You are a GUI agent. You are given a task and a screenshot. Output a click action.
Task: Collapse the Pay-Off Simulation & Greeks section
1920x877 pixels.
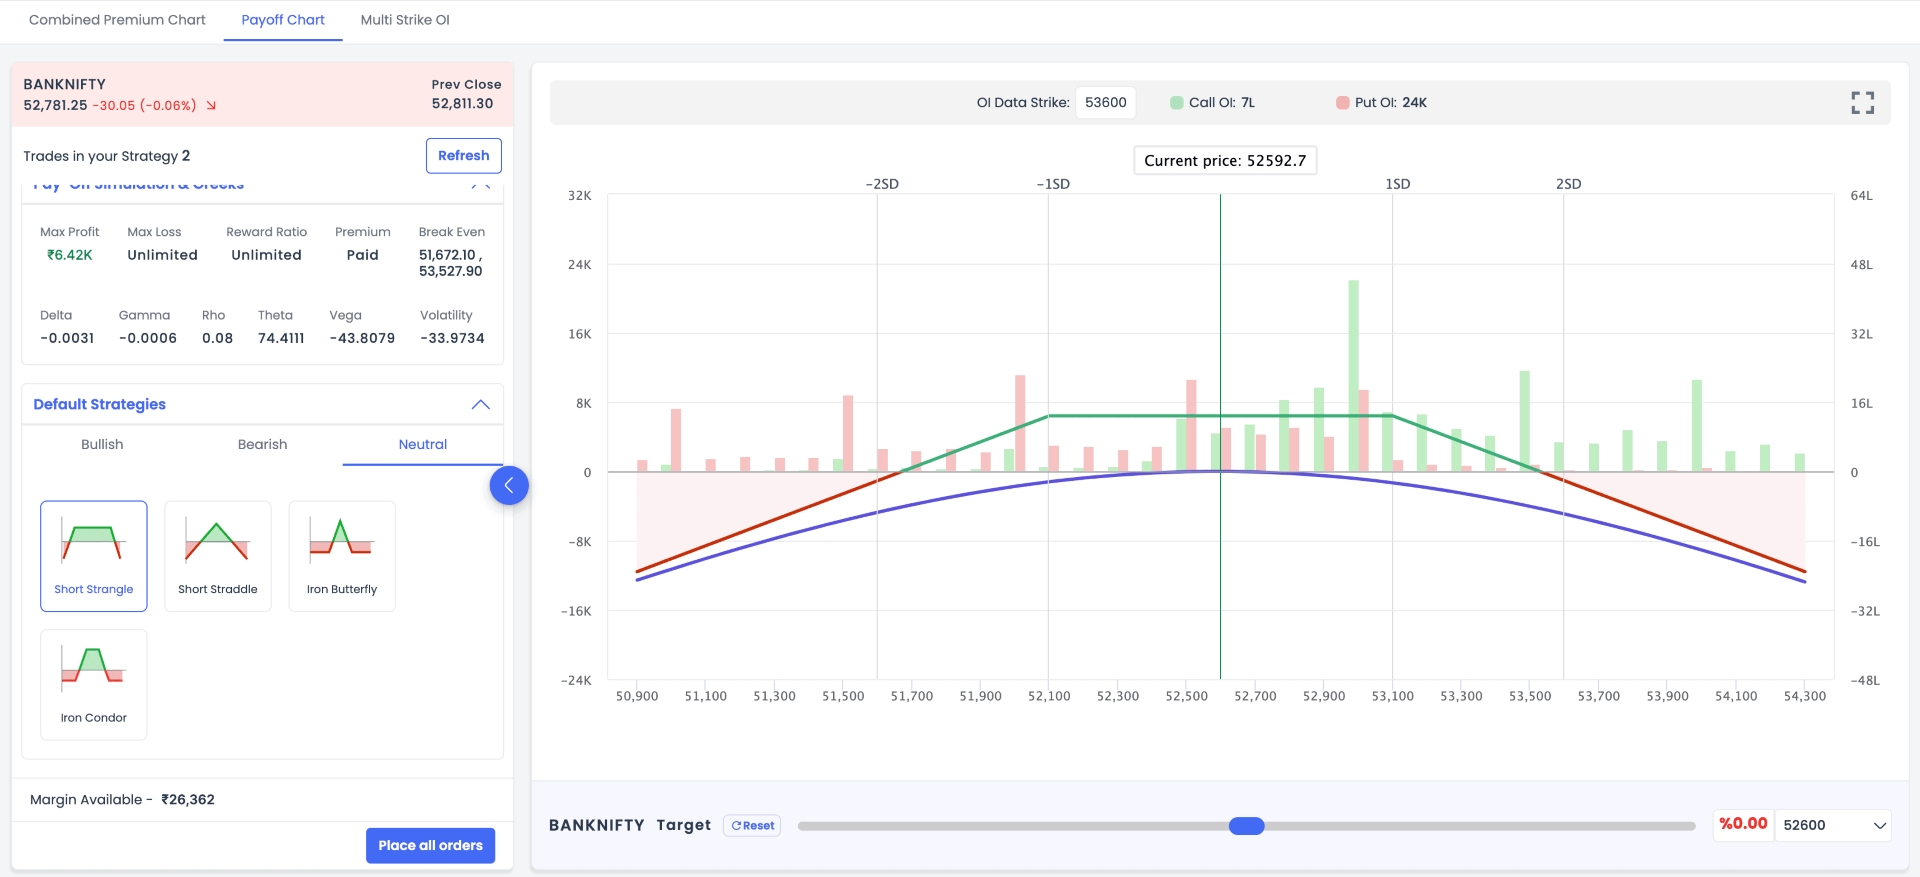click(480, 185)
